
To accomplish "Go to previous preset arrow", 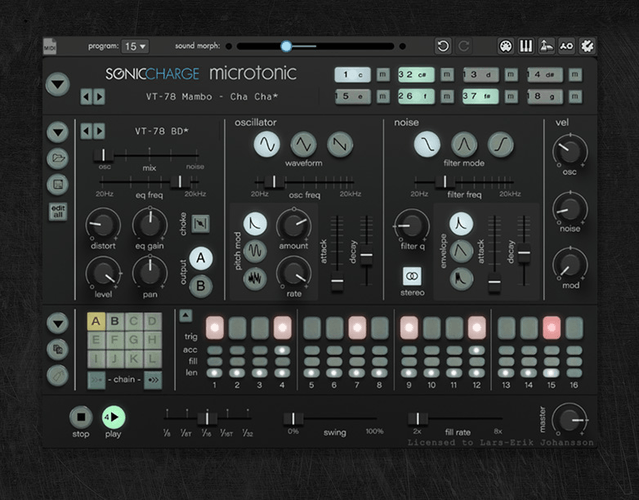I will pos(86,97).
